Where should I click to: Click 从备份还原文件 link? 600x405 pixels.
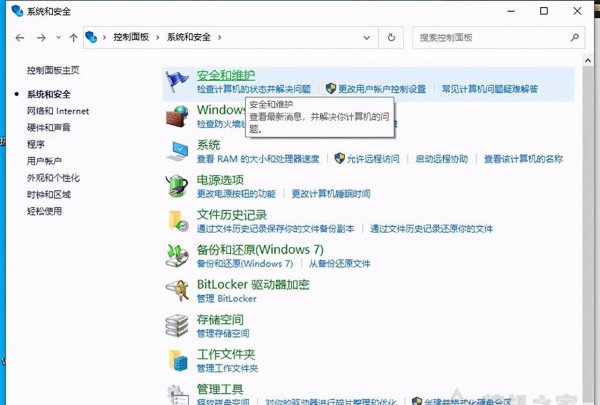click(339, 264)
